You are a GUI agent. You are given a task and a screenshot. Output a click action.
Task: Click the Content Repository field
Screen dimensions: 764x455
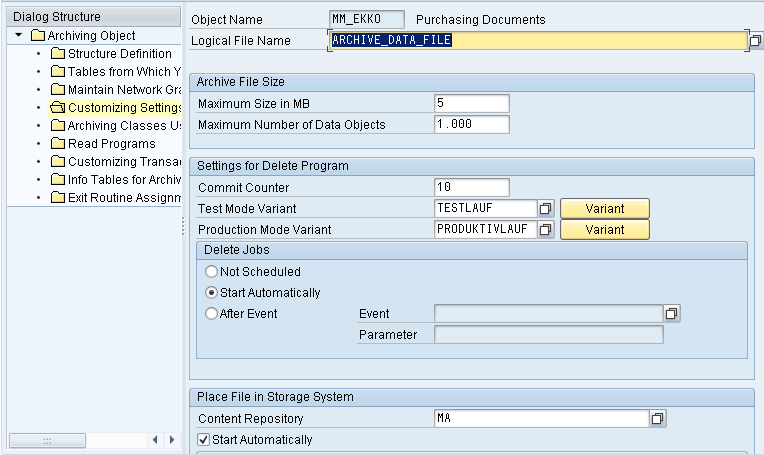541,418
